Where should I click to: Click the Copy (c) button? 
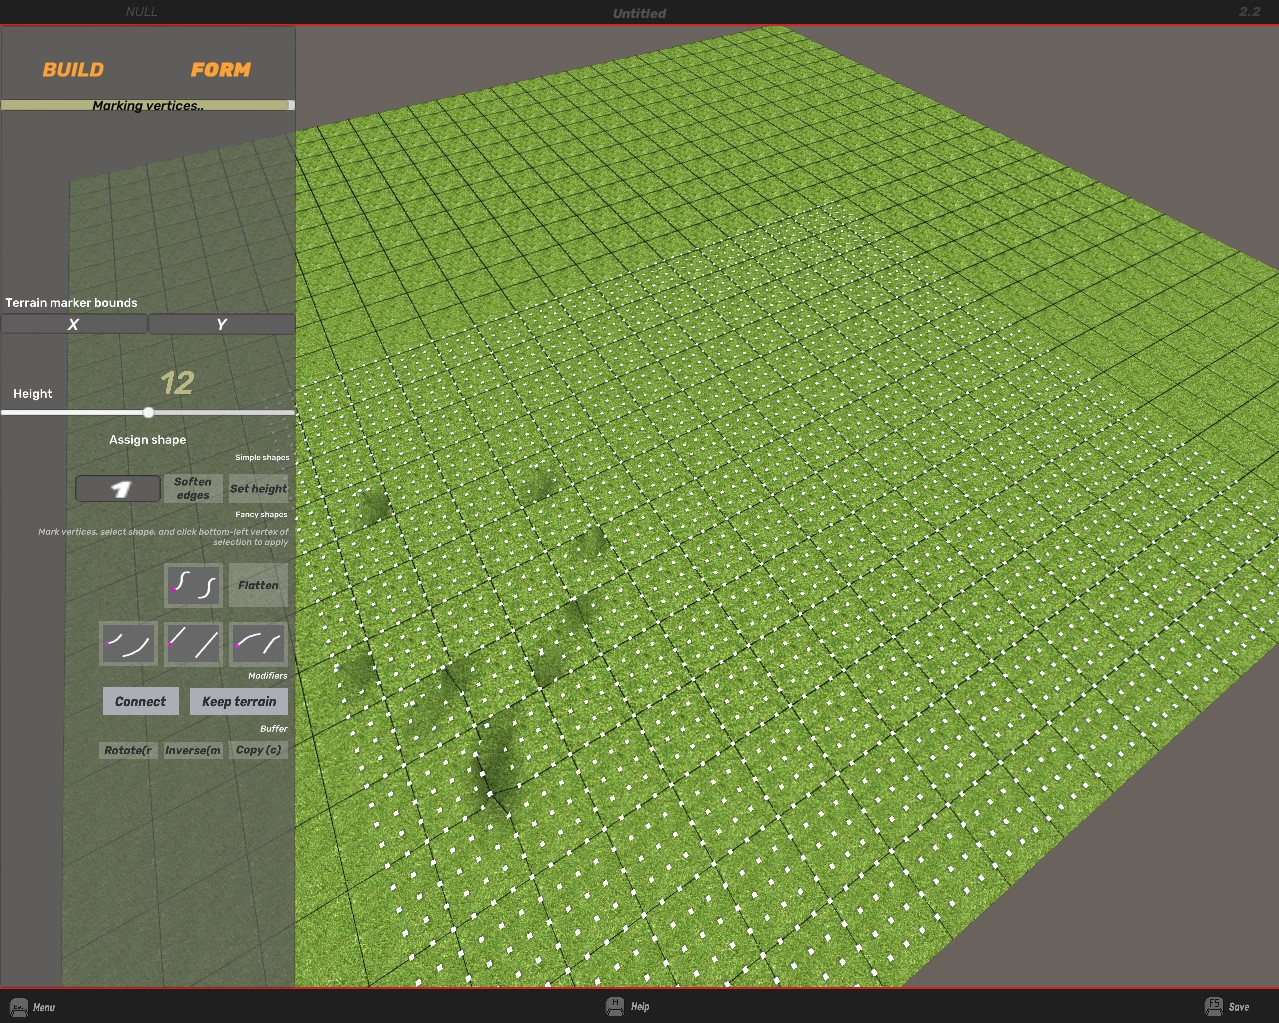click(x=259, y=750)
